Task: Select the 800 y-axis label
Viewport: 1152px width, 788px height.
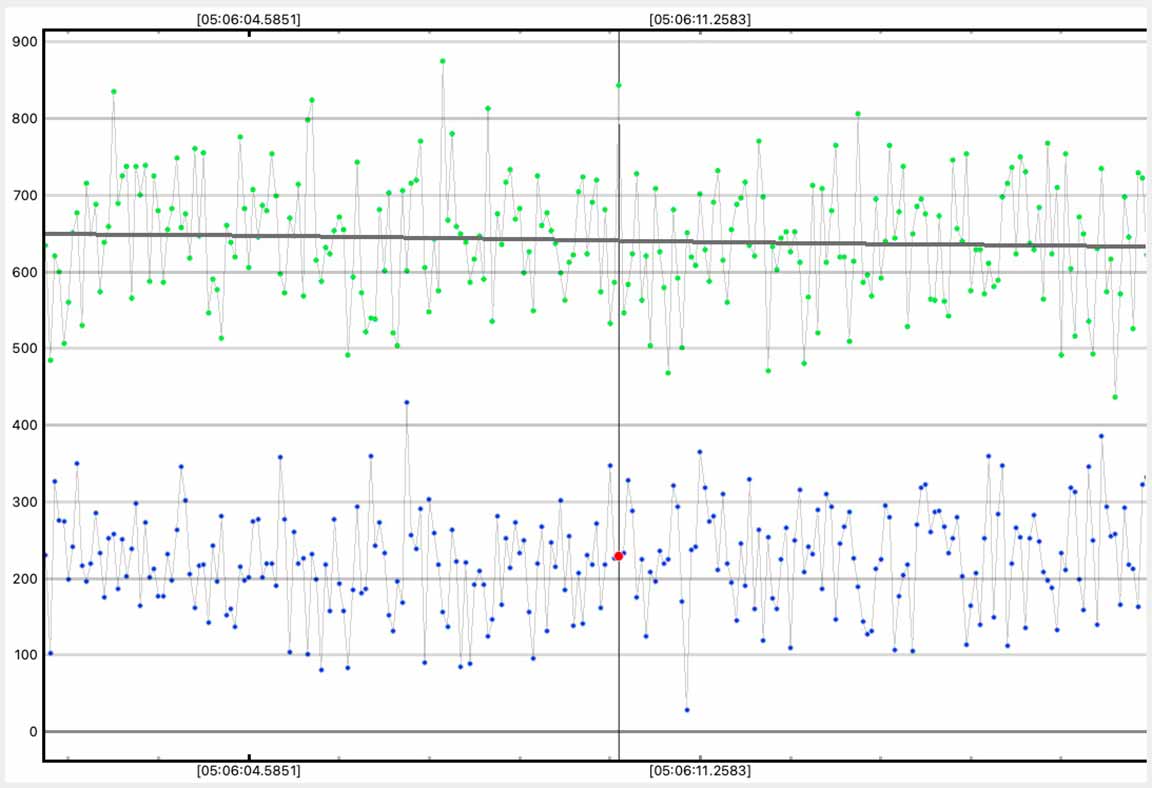Action: tap(25, 119)
